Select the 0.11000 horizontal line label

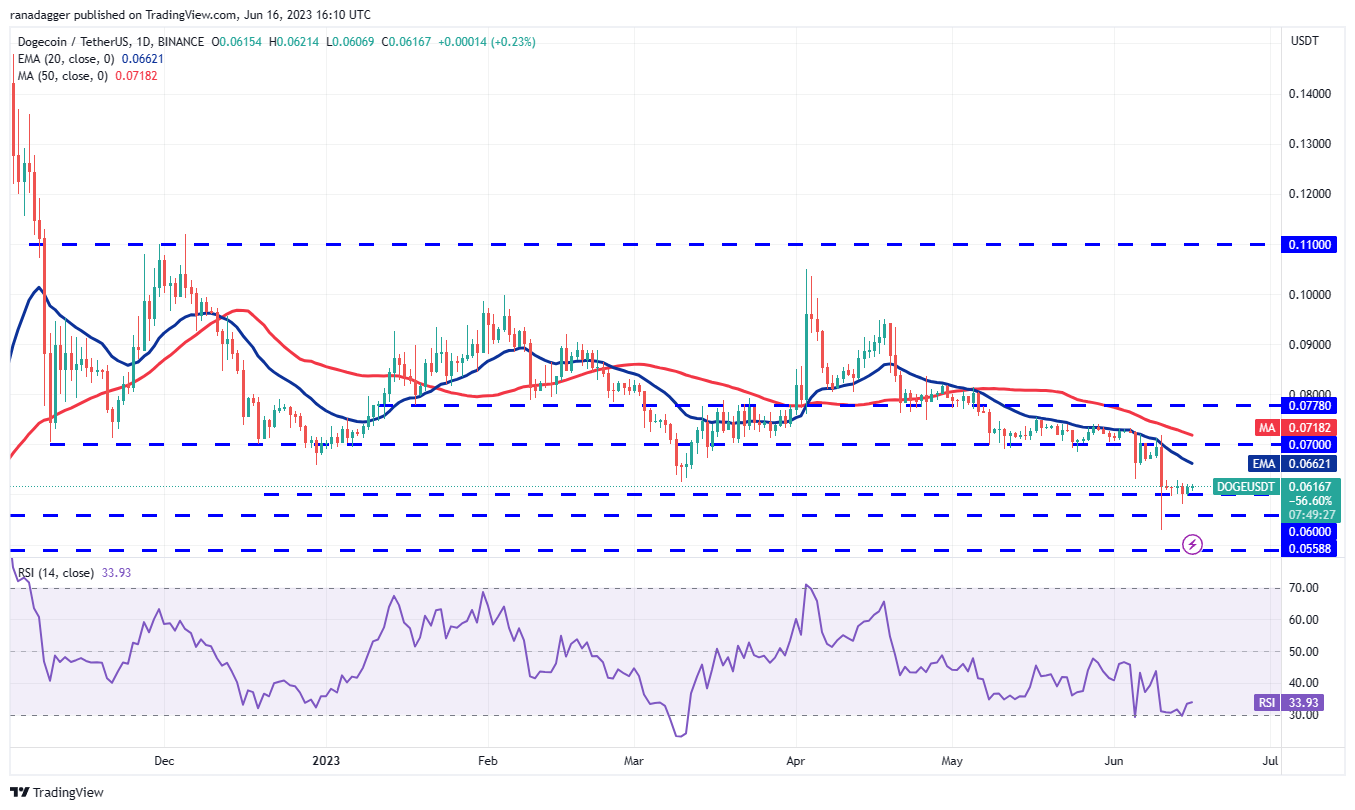coord(1309,244)
